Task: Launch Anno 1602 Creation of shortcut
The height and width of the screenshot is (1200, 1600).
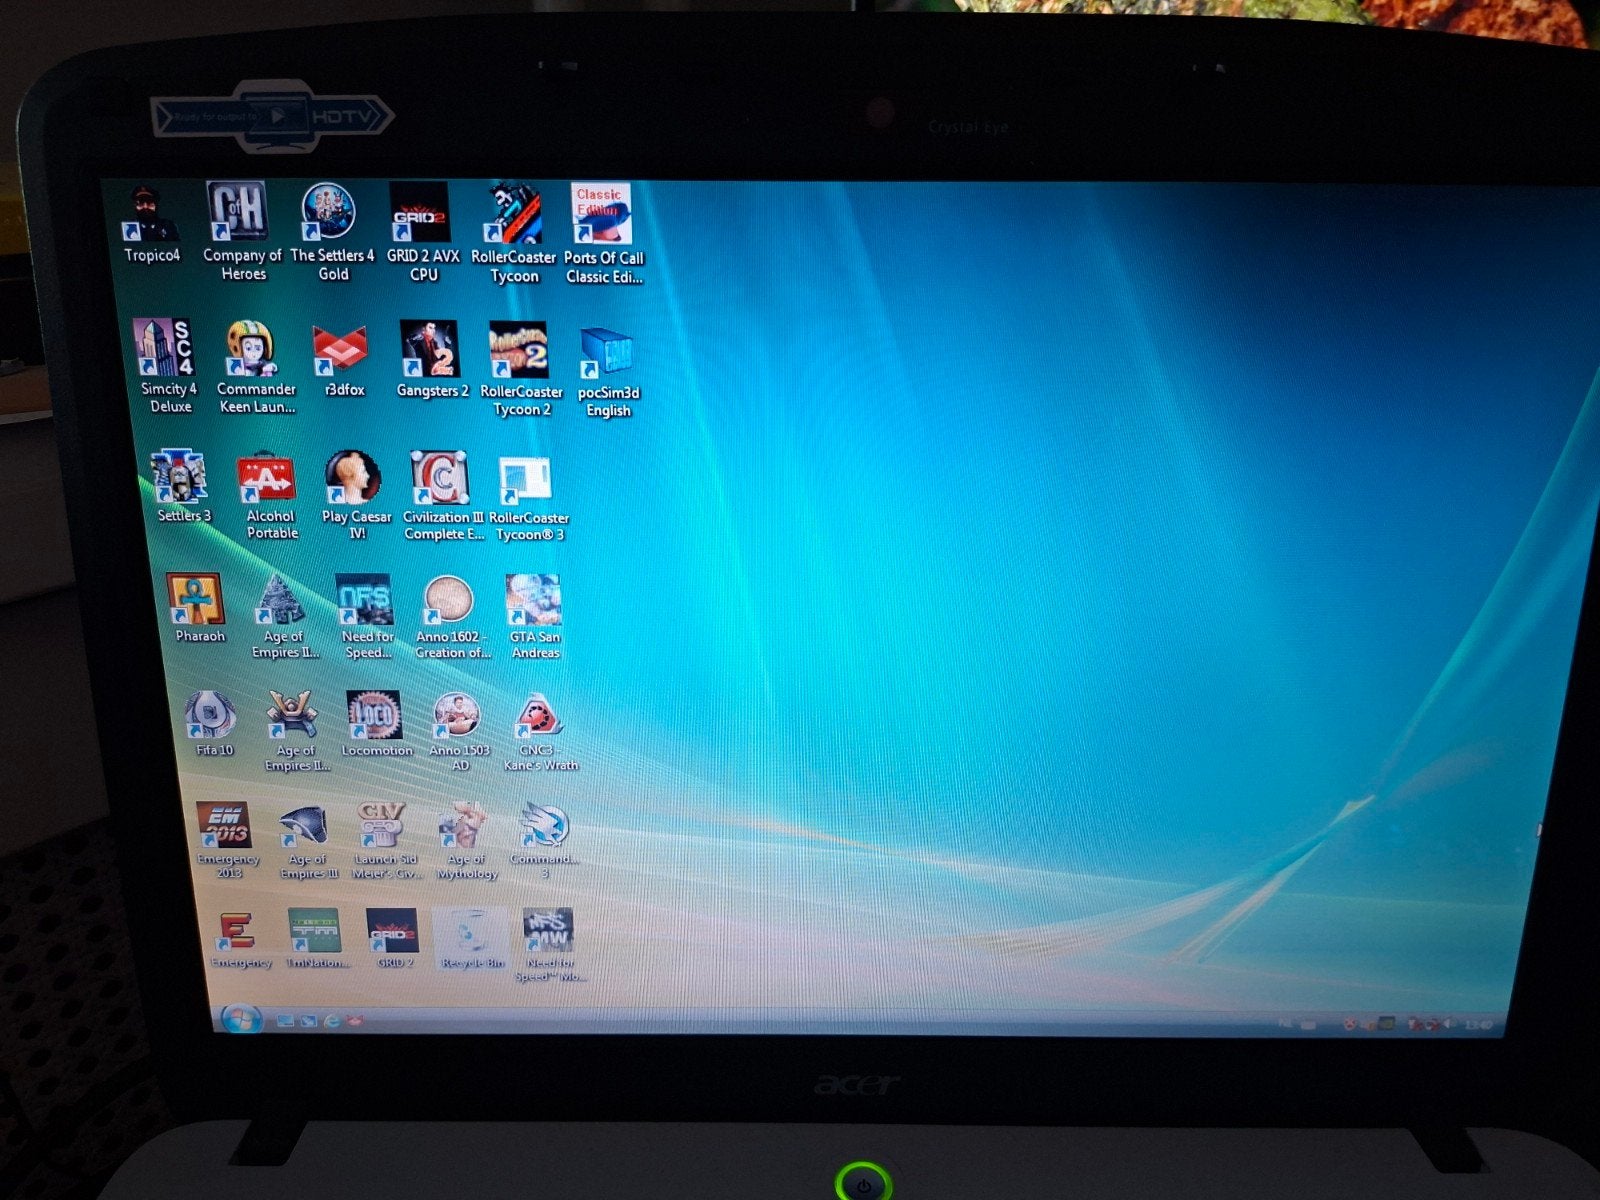Action: [451, 617]
